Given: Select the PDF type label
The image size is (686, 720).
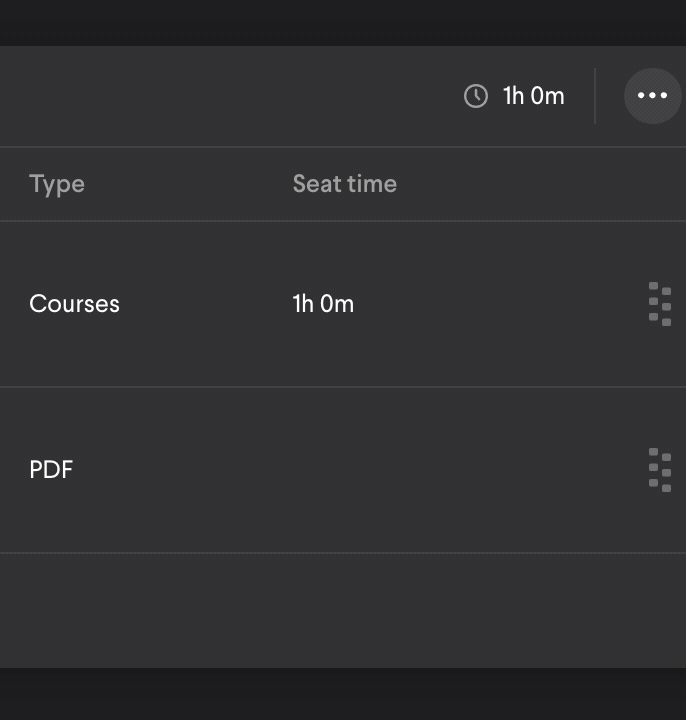Looking at the screenshot, I should coord(51,470).
